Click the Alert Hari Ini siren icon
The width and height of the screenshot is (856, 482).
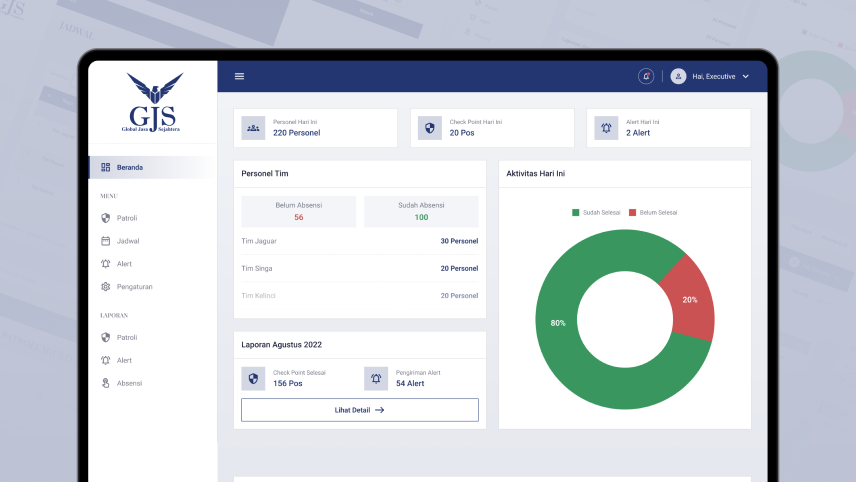pos(606,128)
